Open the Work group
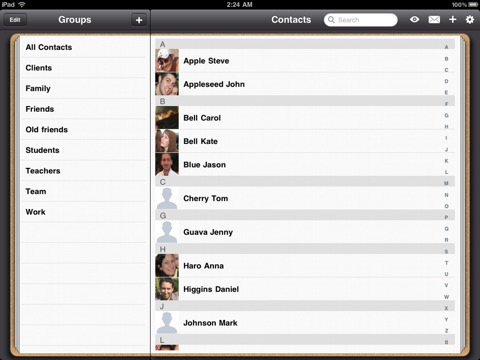Viewport: 480px width, 360px height. tap(83, 212)
